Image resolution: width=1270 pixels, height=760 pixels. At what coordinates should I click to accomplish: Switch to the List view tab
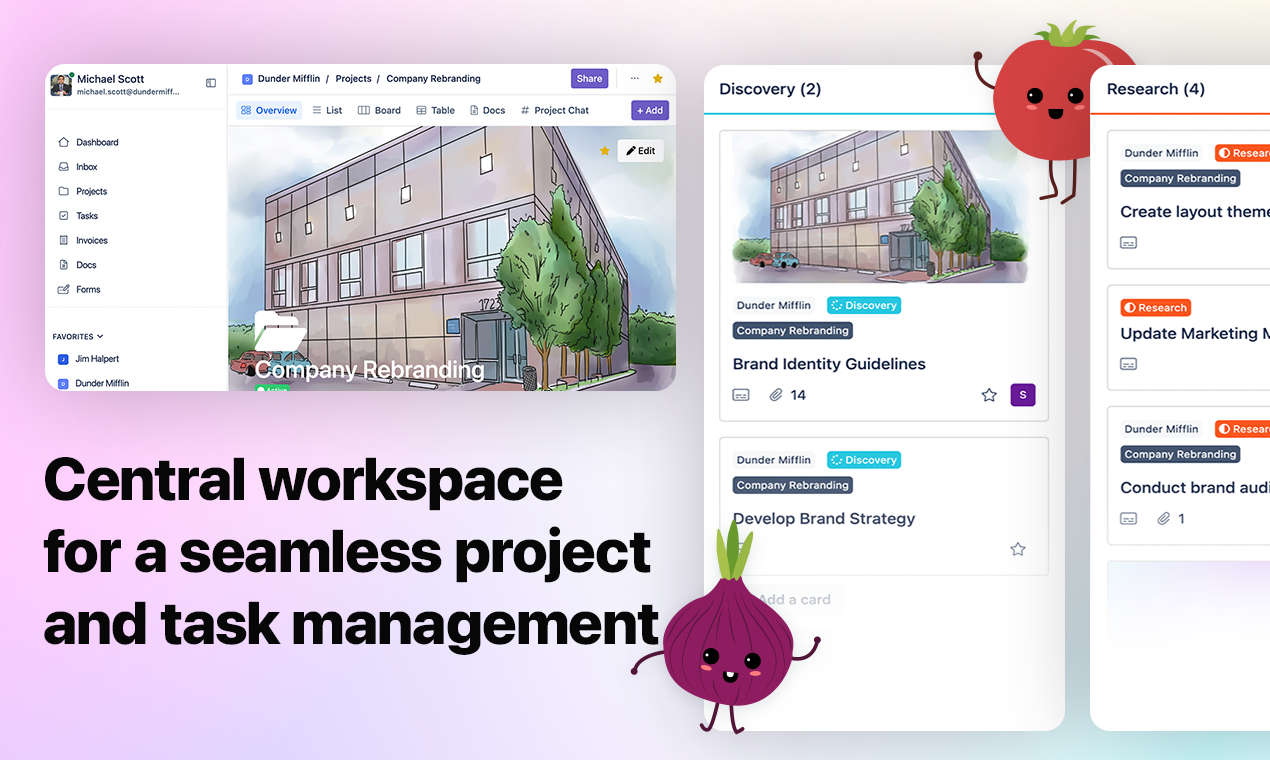coord(327,110)
